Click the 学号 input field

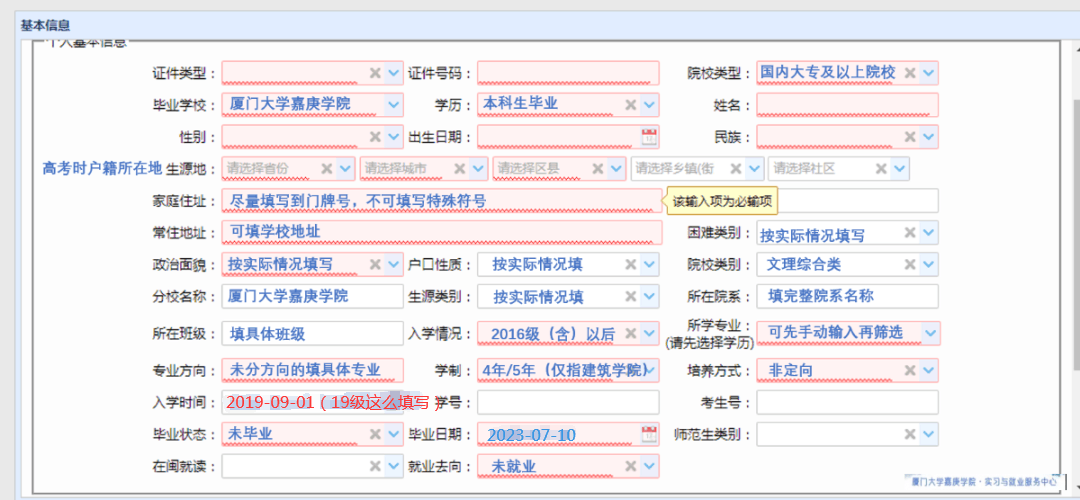click(x=568, y=402)
